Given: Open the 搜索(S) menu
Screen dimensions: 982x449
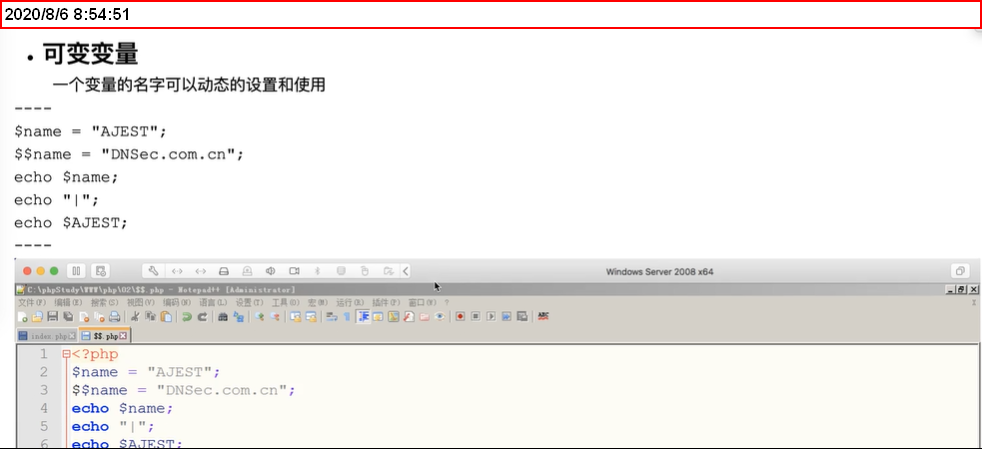Looking at the screenshot, I should coord(104,302).
